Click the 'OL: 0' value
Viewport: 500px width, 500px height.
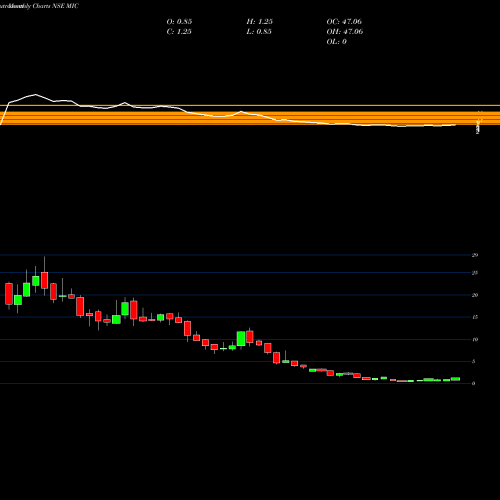[336, 42]
